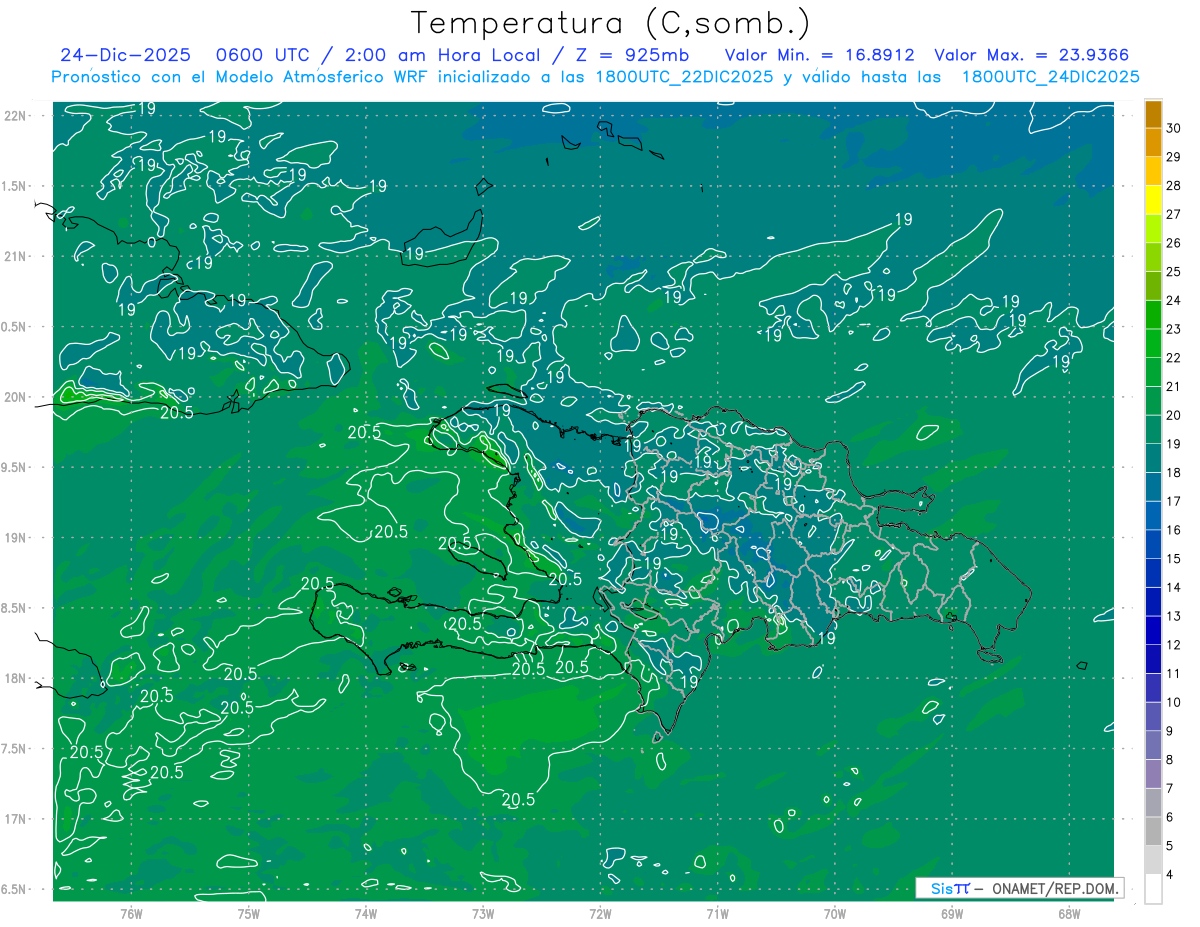Click the colorbar label 27
Viewport: 1200px width, 927px height.
(1173, 214)
